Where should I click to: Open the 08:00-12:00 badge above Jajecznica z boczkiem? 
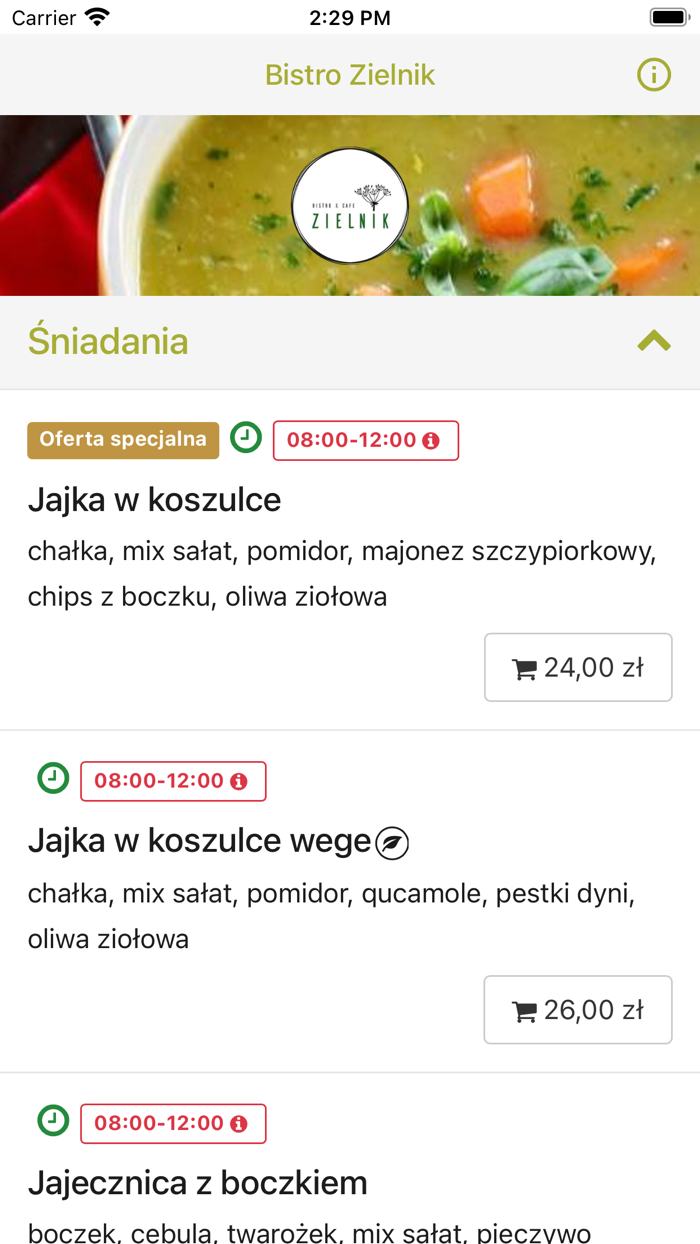172,1123
